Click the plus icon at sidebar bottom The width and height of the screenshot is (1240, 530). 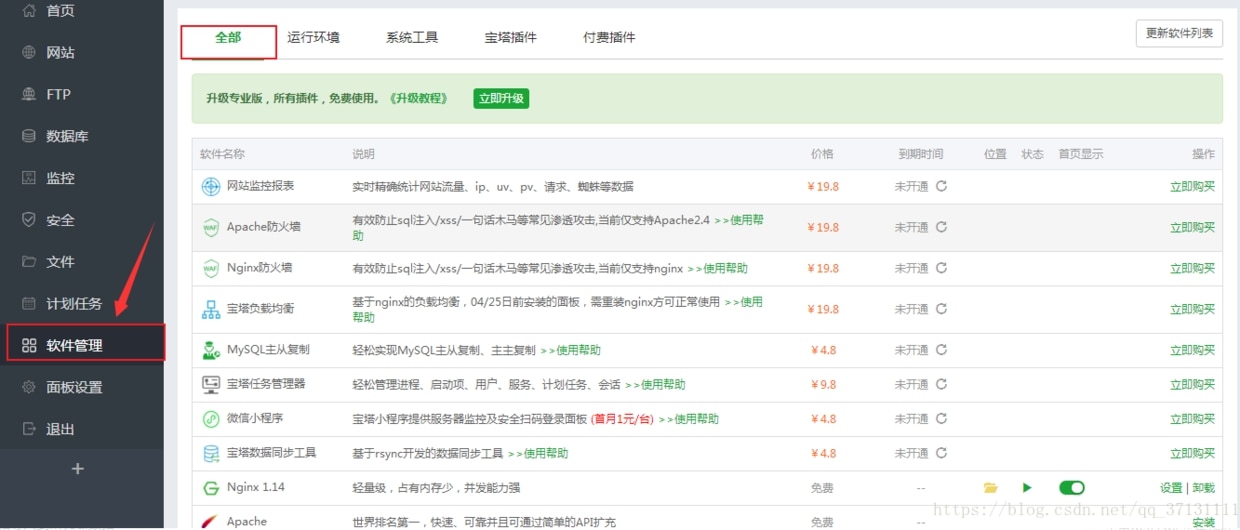[x=78, y=468]
